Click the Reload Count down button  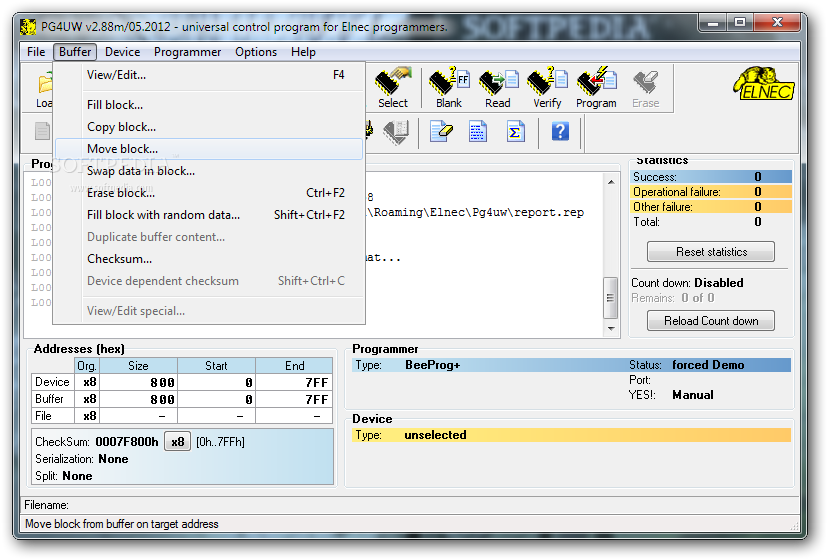(711, 321)
